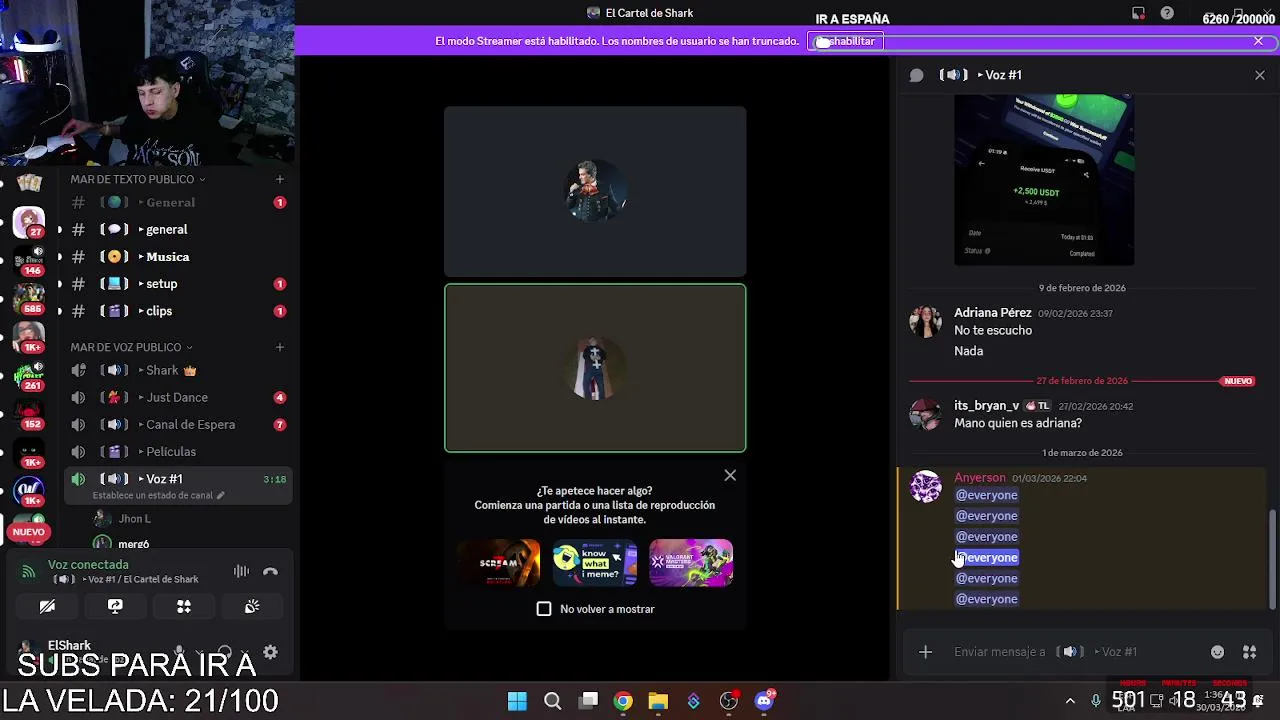Open File Explorer from taskbar
The width and height of the screenshot is (1280, 720).
point(658,701)
